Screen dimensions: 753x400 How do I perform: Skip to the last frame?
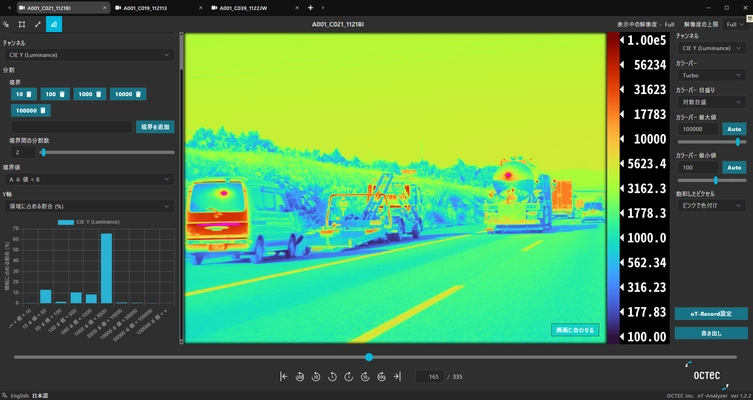[397, 377]
